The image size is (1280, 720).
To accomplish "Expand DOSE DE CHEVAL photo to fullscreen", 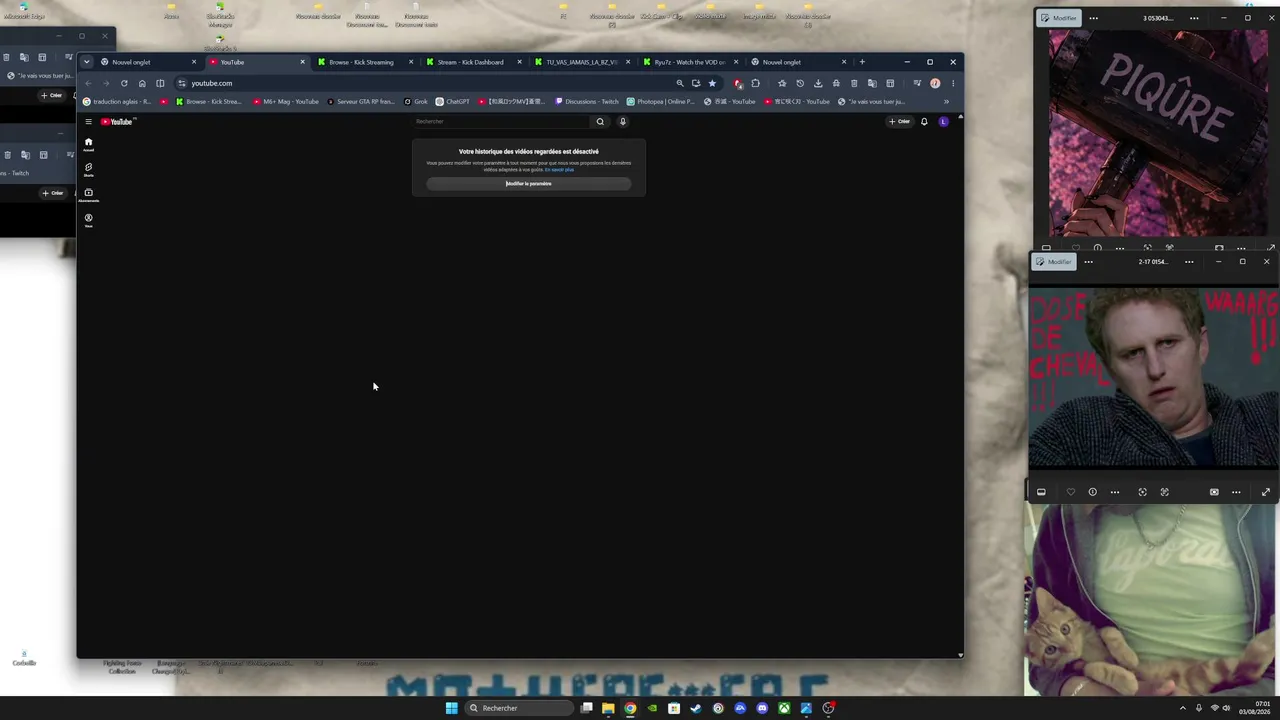I will [1266, 492].
